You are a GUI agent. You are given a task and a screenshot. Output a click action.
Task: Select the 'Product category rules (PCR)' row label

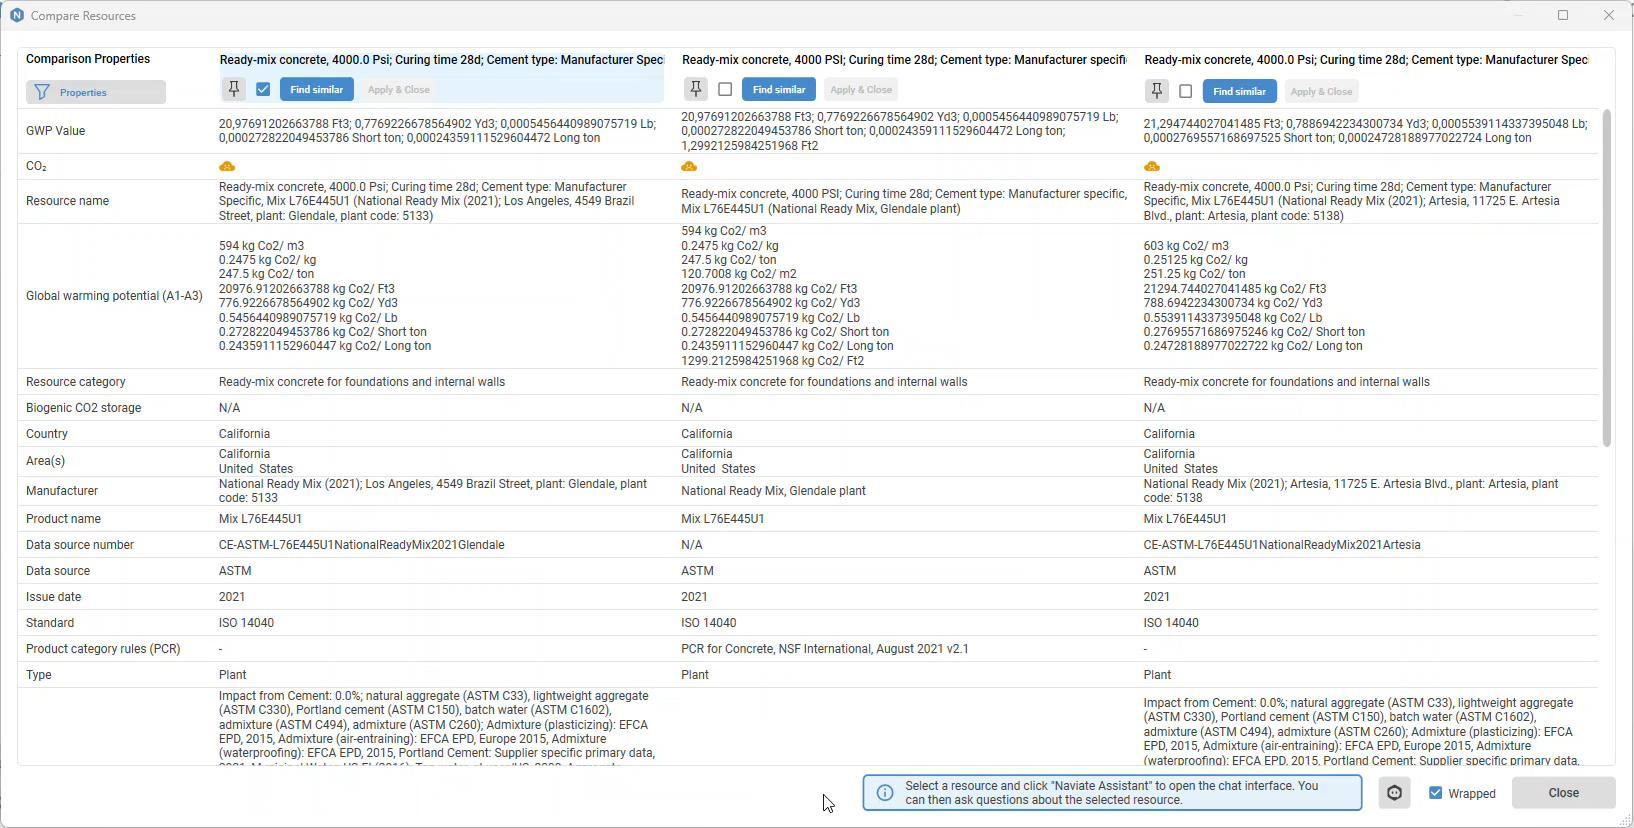(x=104, y=649)
